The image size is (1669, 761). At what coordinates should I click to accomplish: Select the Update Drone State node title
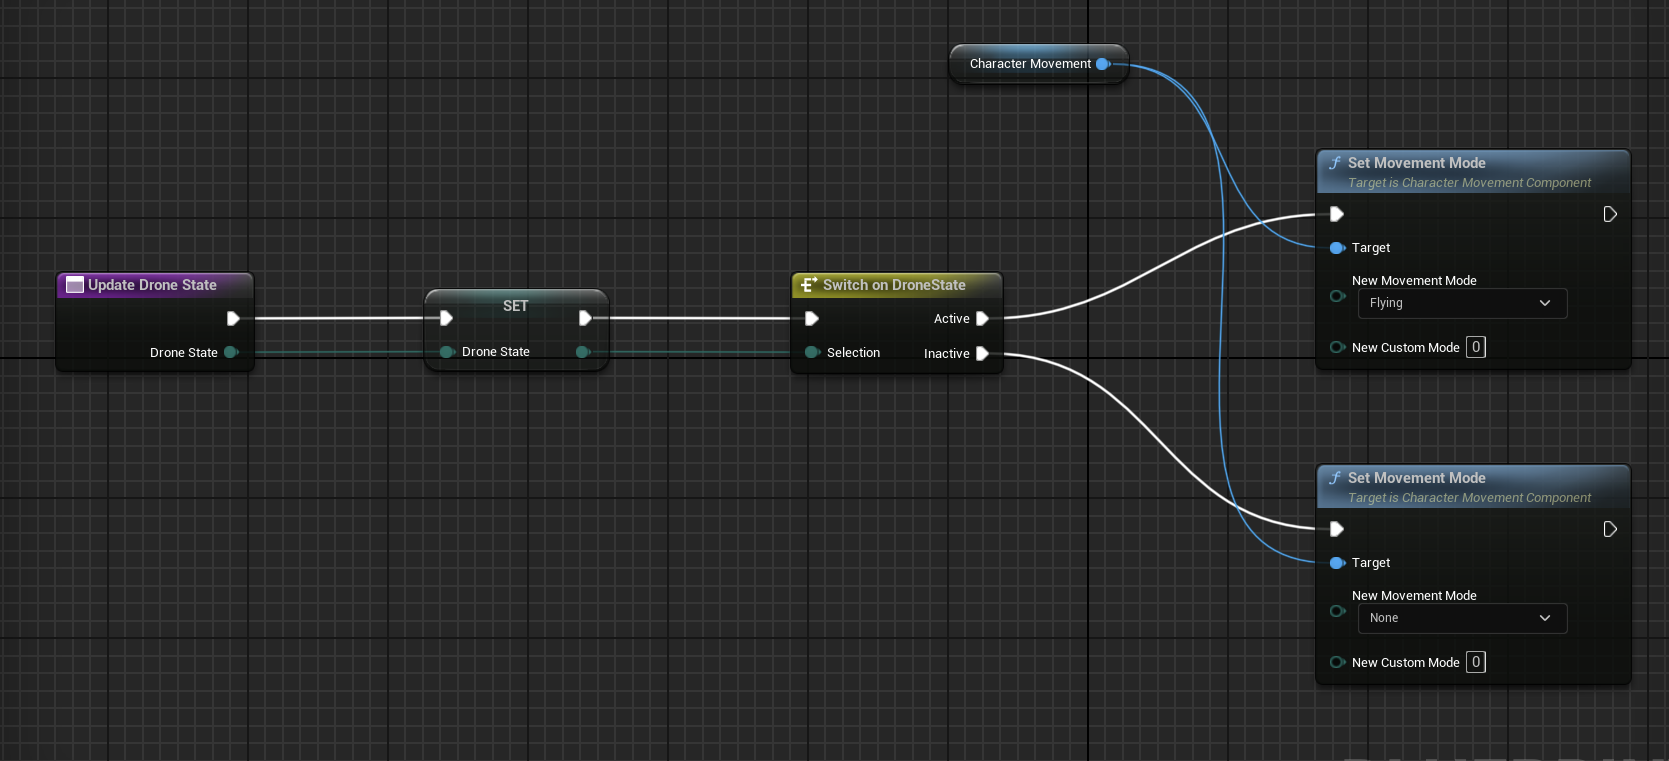152,285
